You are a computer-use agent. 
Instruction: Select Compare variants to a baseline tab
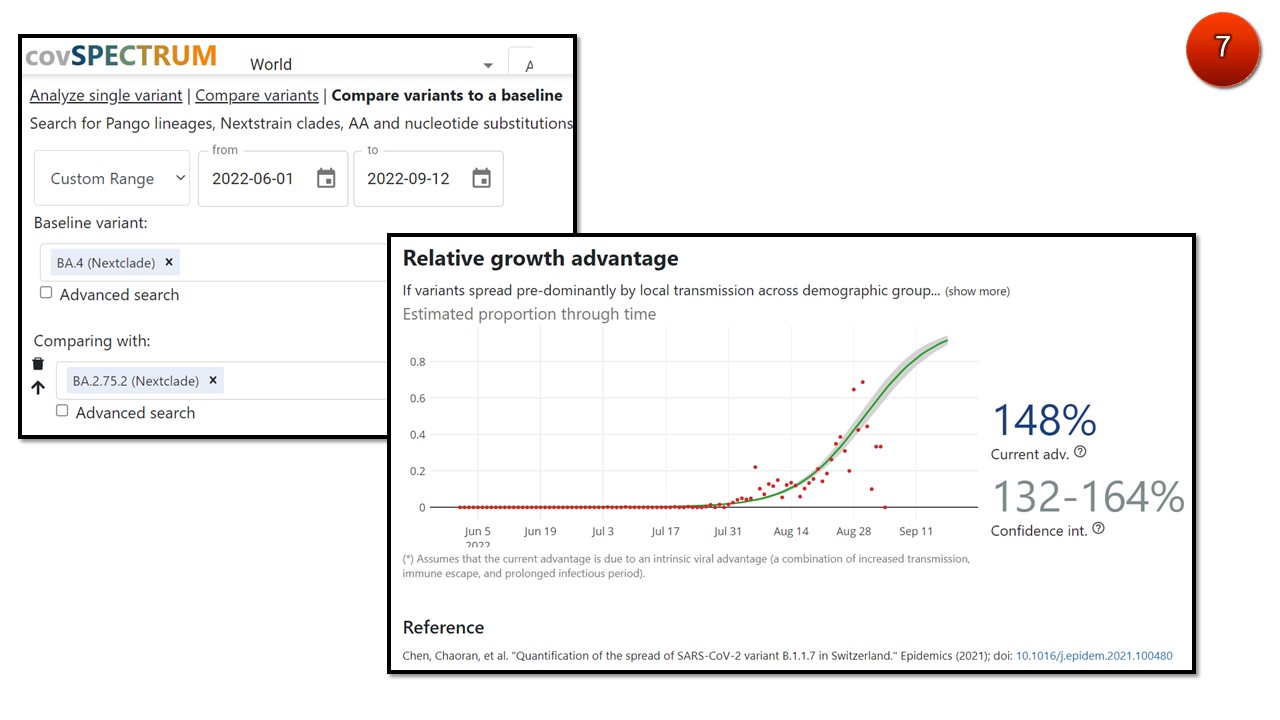click(447, 96)
